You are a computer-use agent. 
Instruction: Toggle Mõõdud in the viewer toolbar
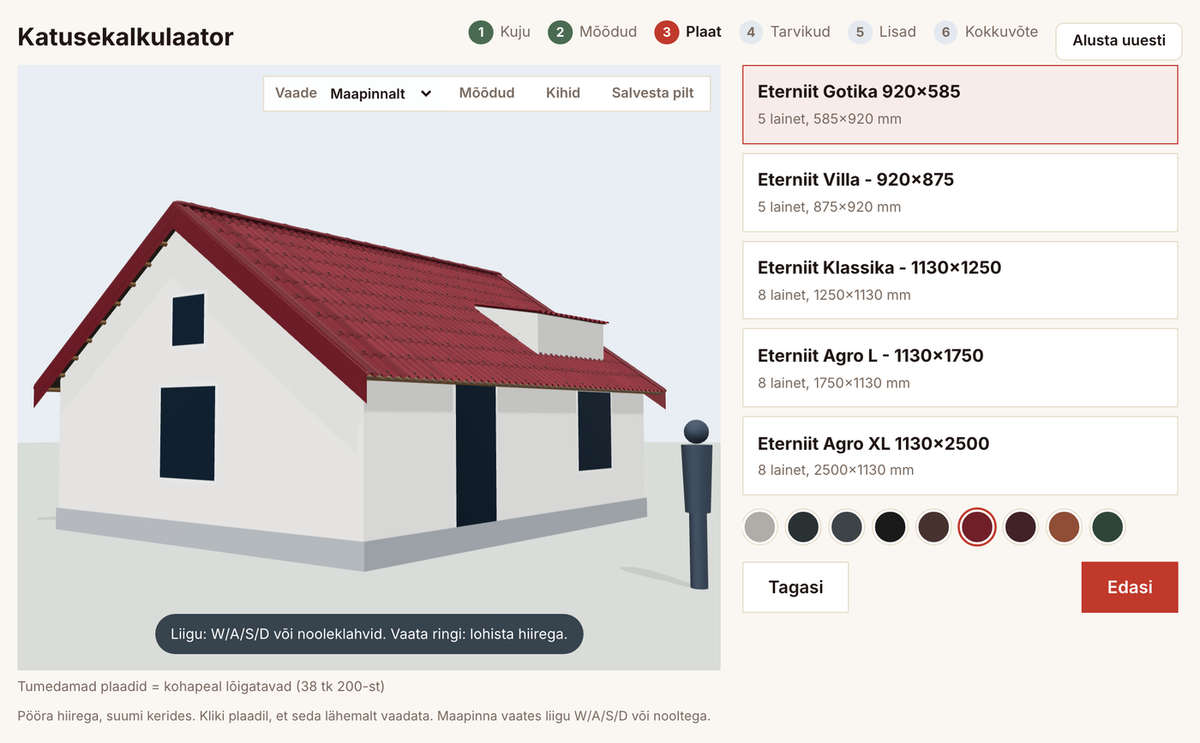coord(487,93)
